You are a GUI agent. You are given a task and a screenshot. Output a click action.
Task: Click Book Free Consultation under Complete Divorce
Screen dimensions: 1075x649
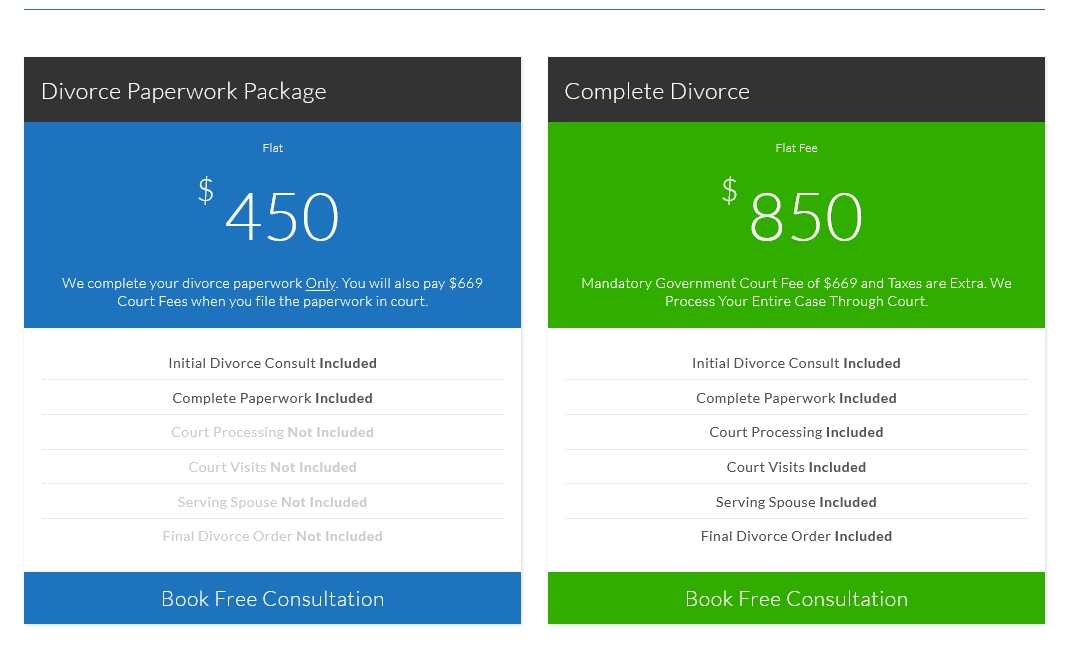coord(796,599)
